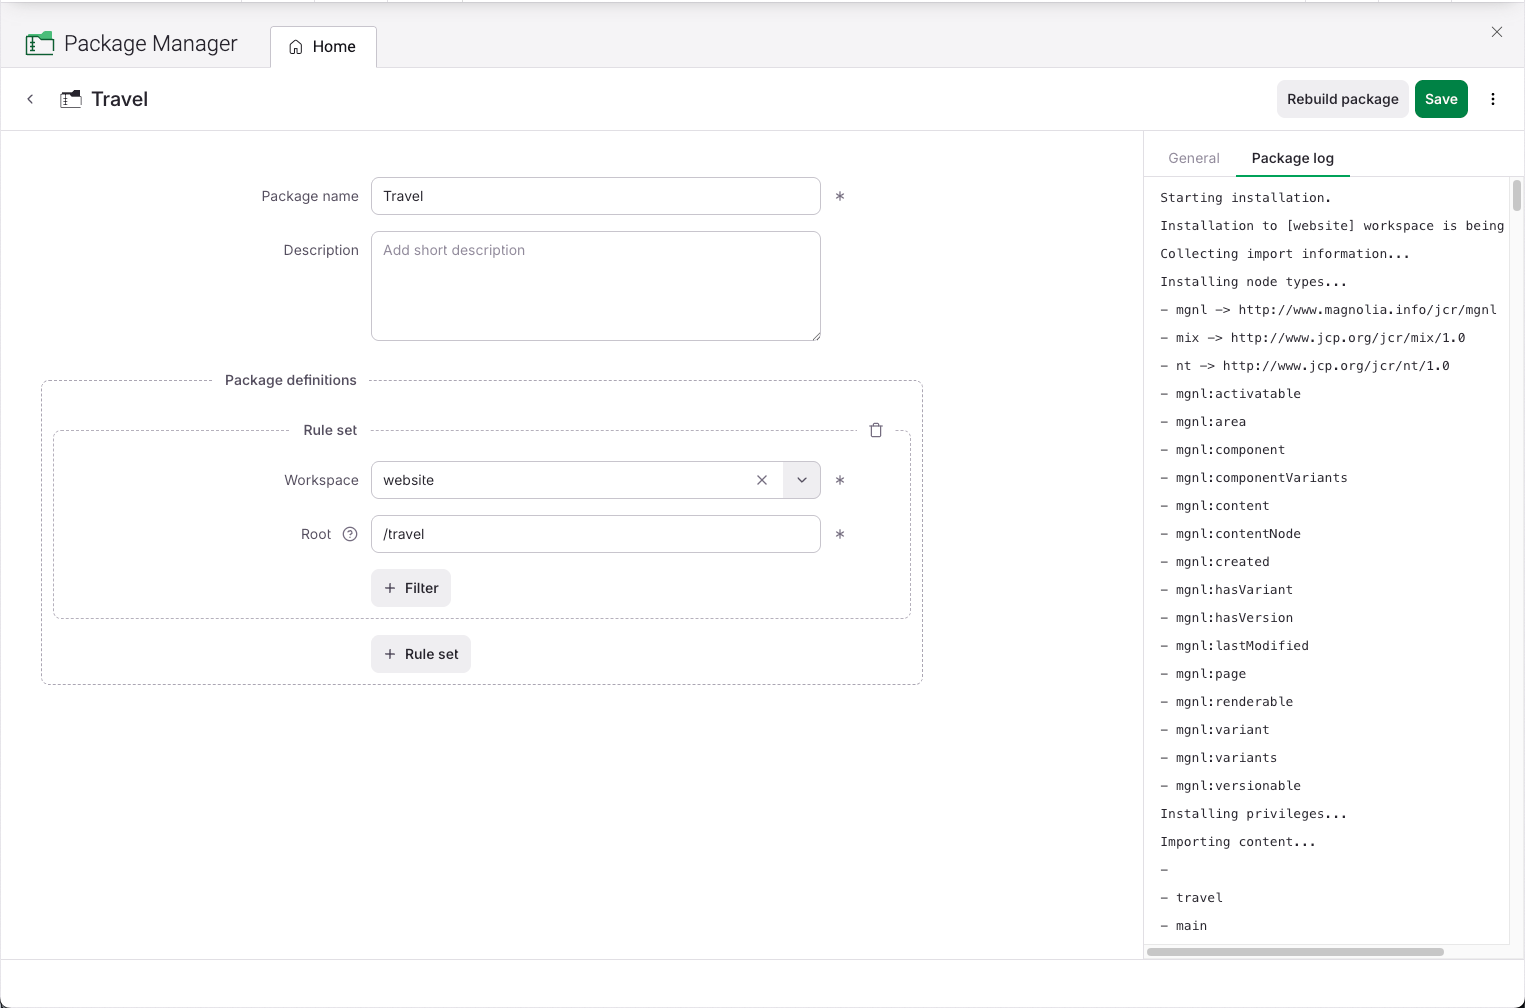Switch to the General tab

(x=1193, y=158)
